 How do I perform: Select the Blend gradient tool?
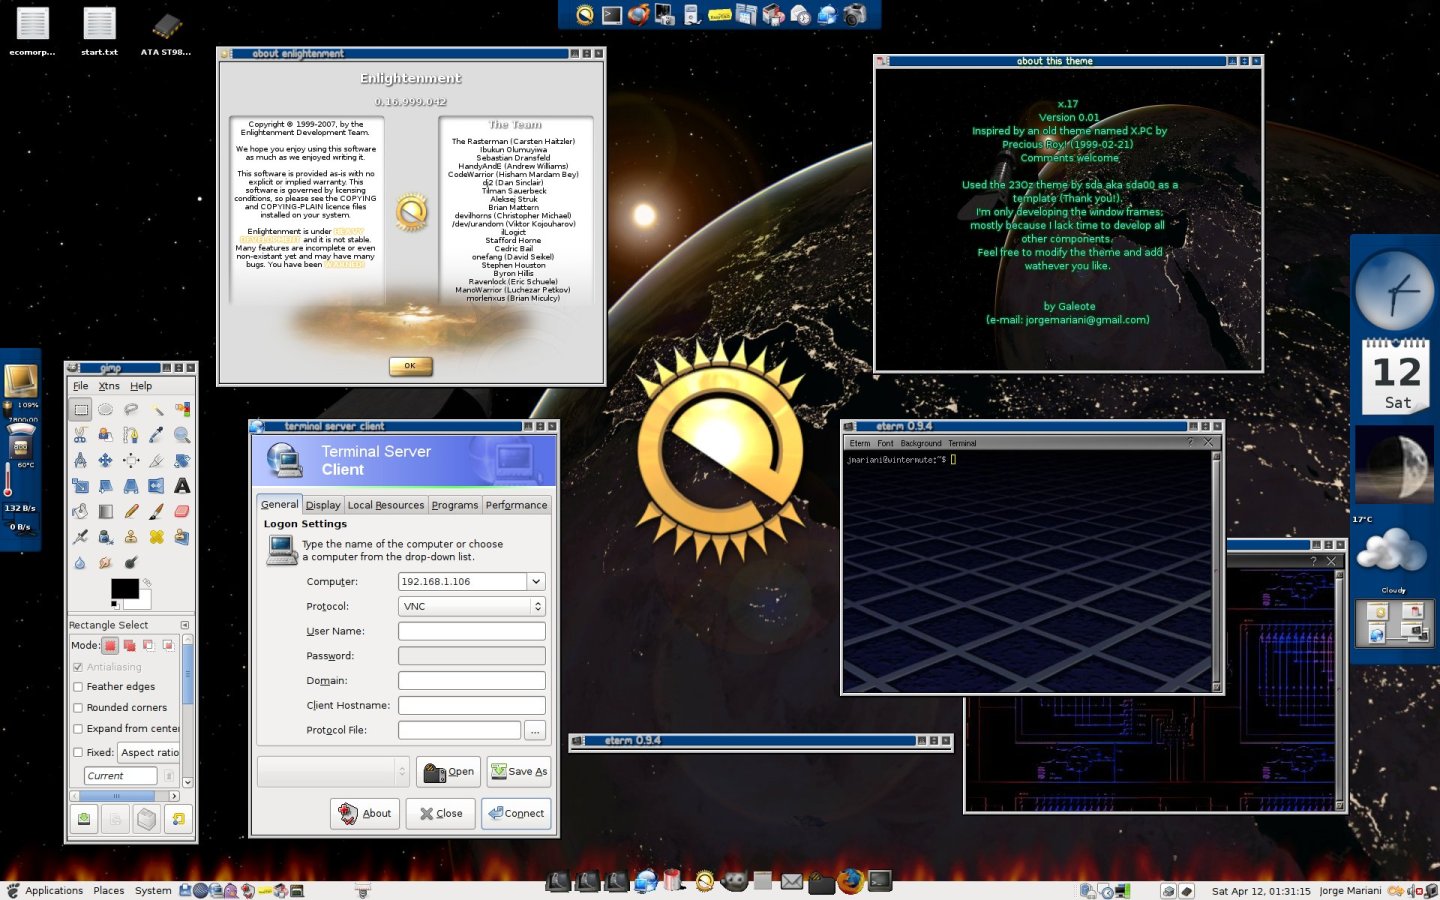pos(105,511)
